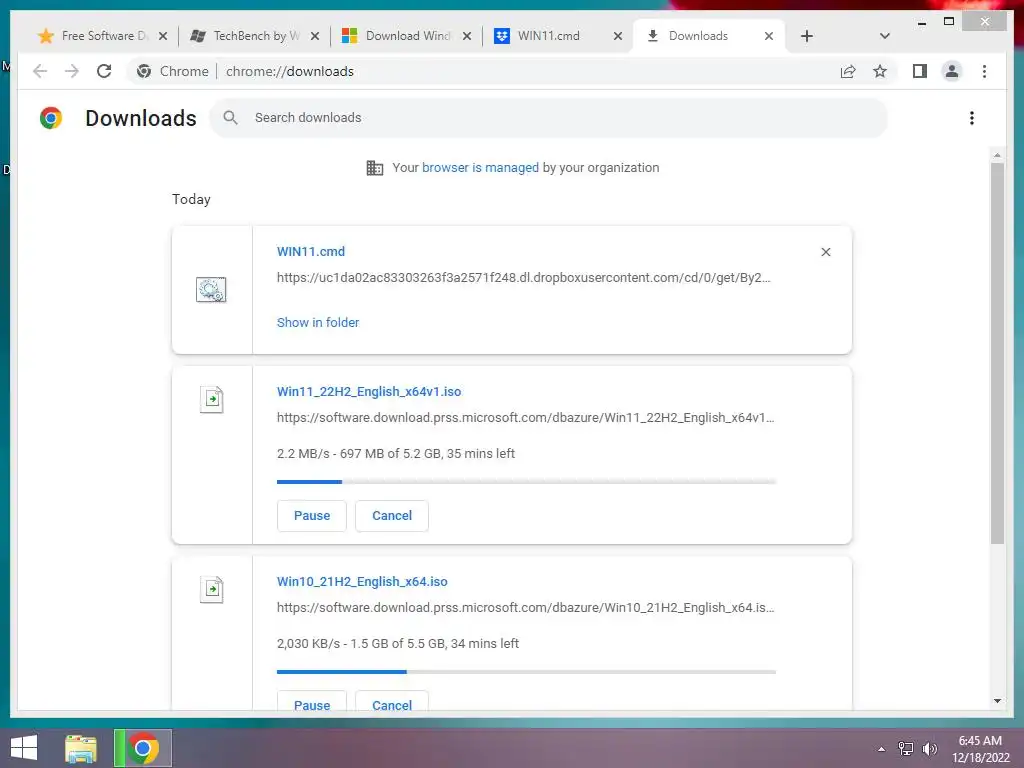Close the Download Windows tab
This screenshot has width=1024, height=768.
[x=467, y=36]
